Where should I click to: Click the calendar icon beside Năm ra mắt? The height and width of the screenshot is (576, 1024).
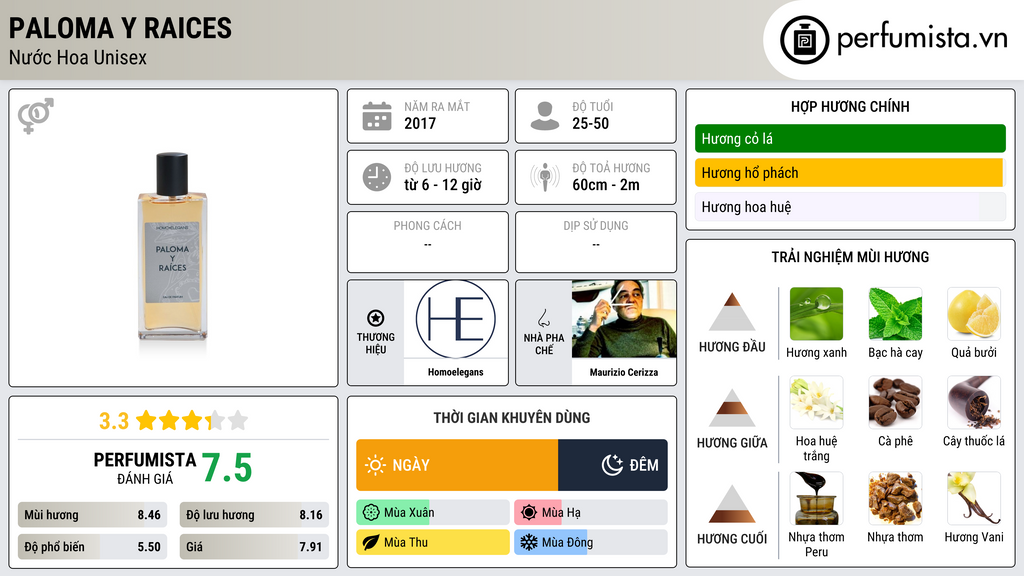pyautogui.click(x=377, y=116)
